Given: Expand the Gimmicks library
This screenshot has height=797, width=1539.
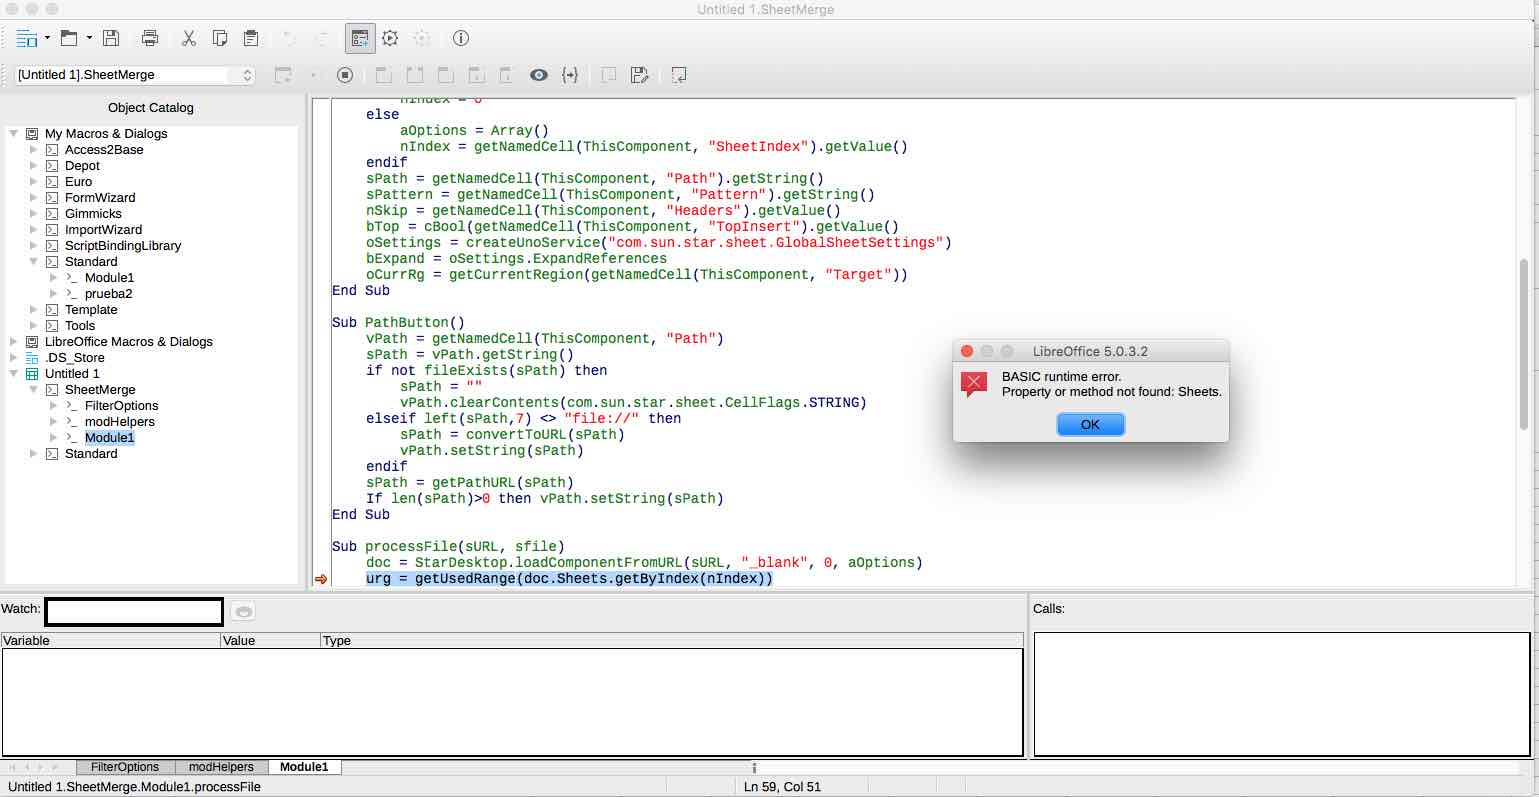Looking at the screenshot, I should point(34,214).
